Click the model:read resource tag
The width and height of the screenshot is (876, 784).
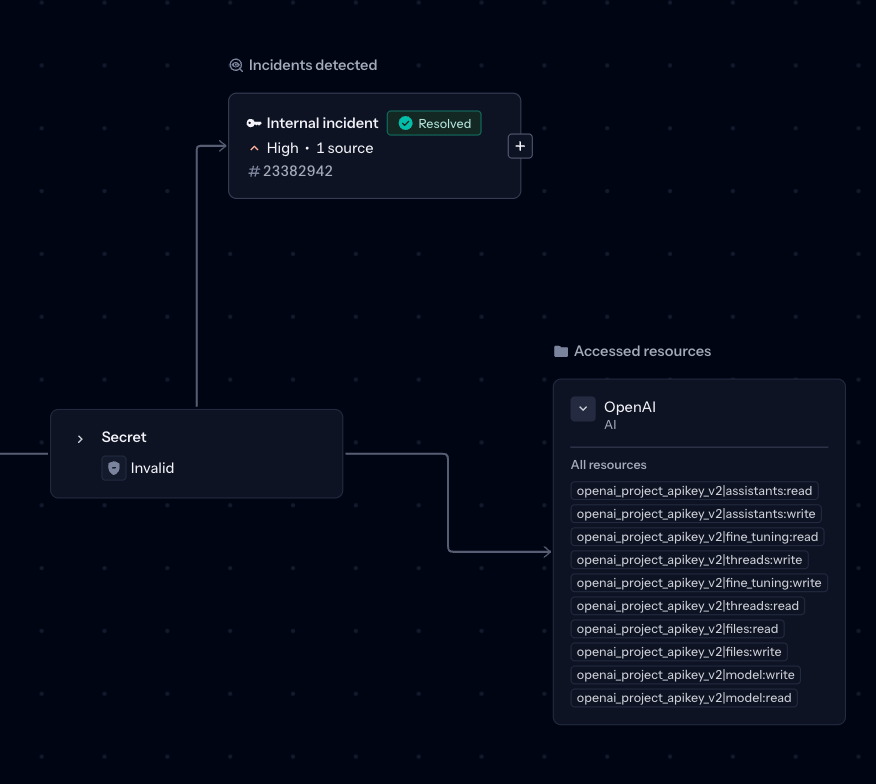tap(684, 697)
